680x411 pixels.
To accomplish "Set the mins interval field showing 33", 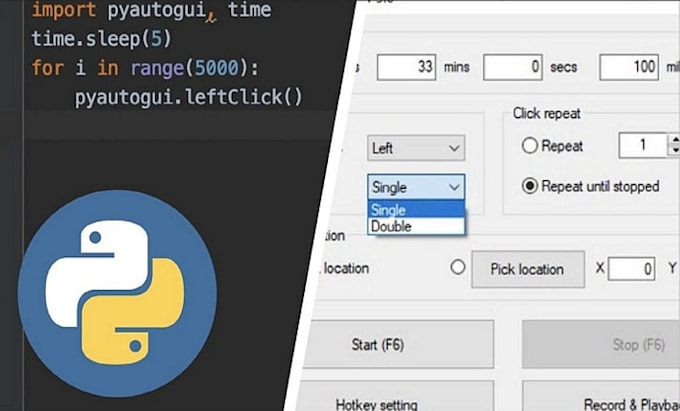I will [x=406, y=67].
